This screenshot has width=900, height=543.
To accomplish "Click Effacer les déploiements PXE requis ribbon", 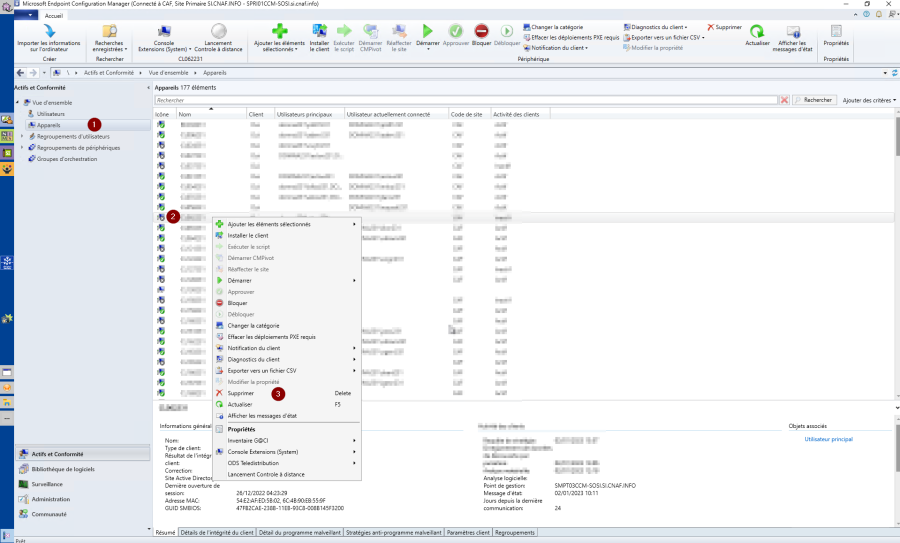I will click(571, 37).
